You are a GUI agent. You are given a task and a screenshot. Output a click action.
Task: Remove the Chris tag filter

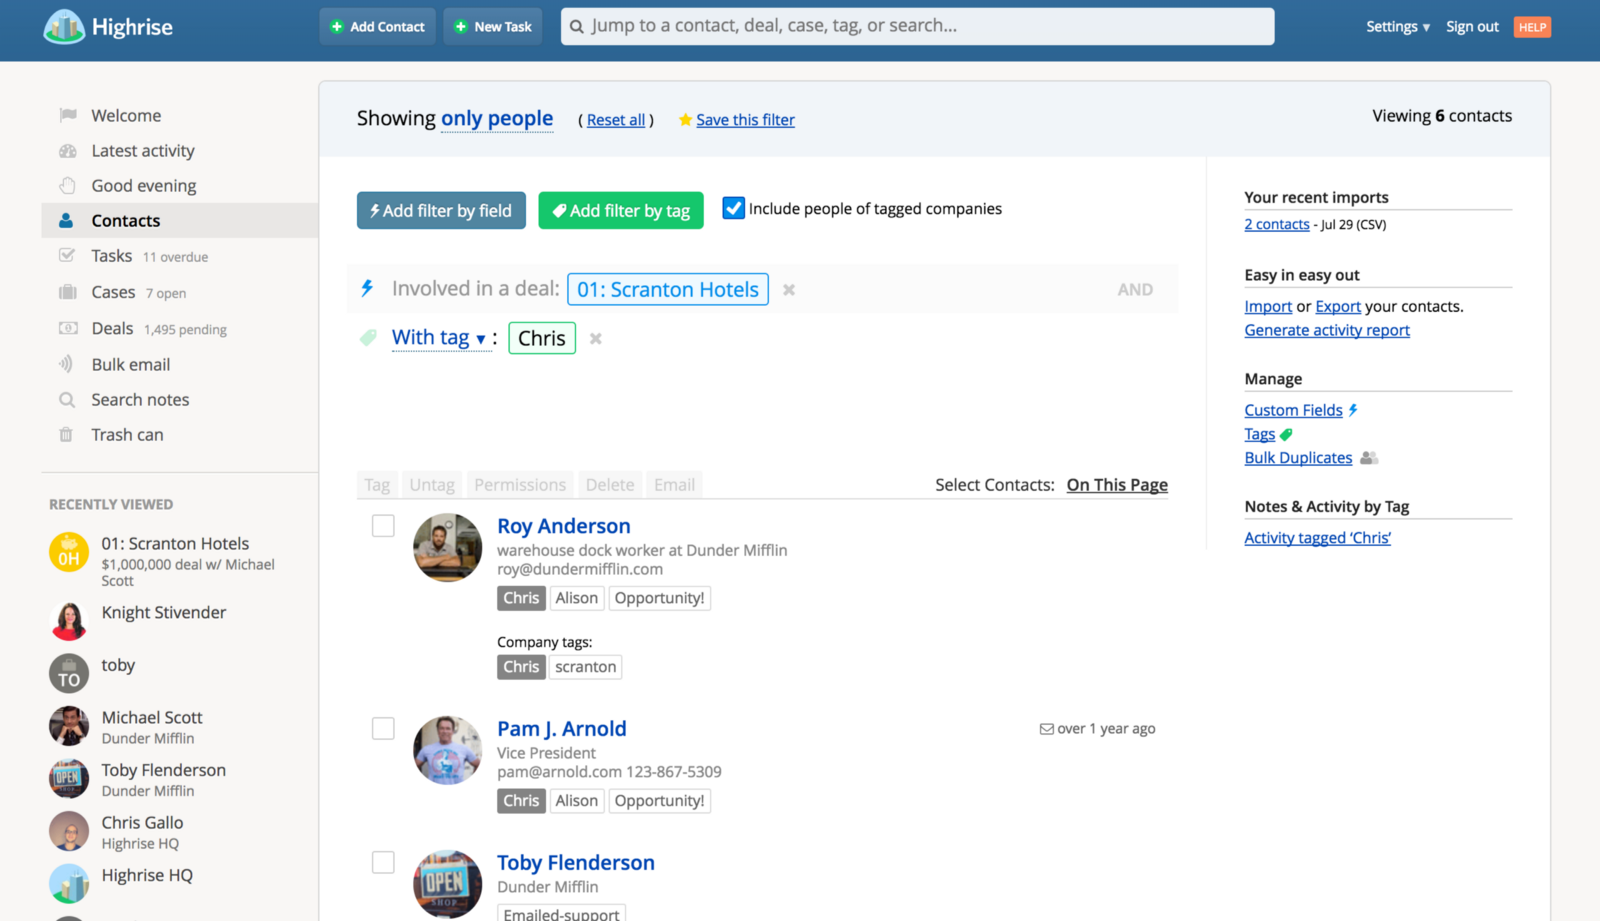point(596,339)
